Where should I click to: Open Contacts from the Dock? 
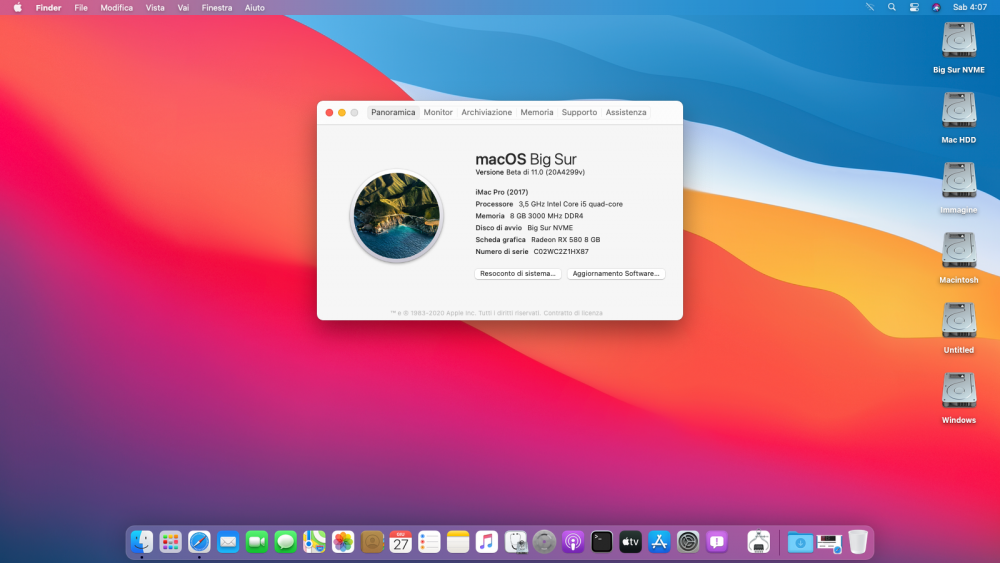(x=372, y=542)
